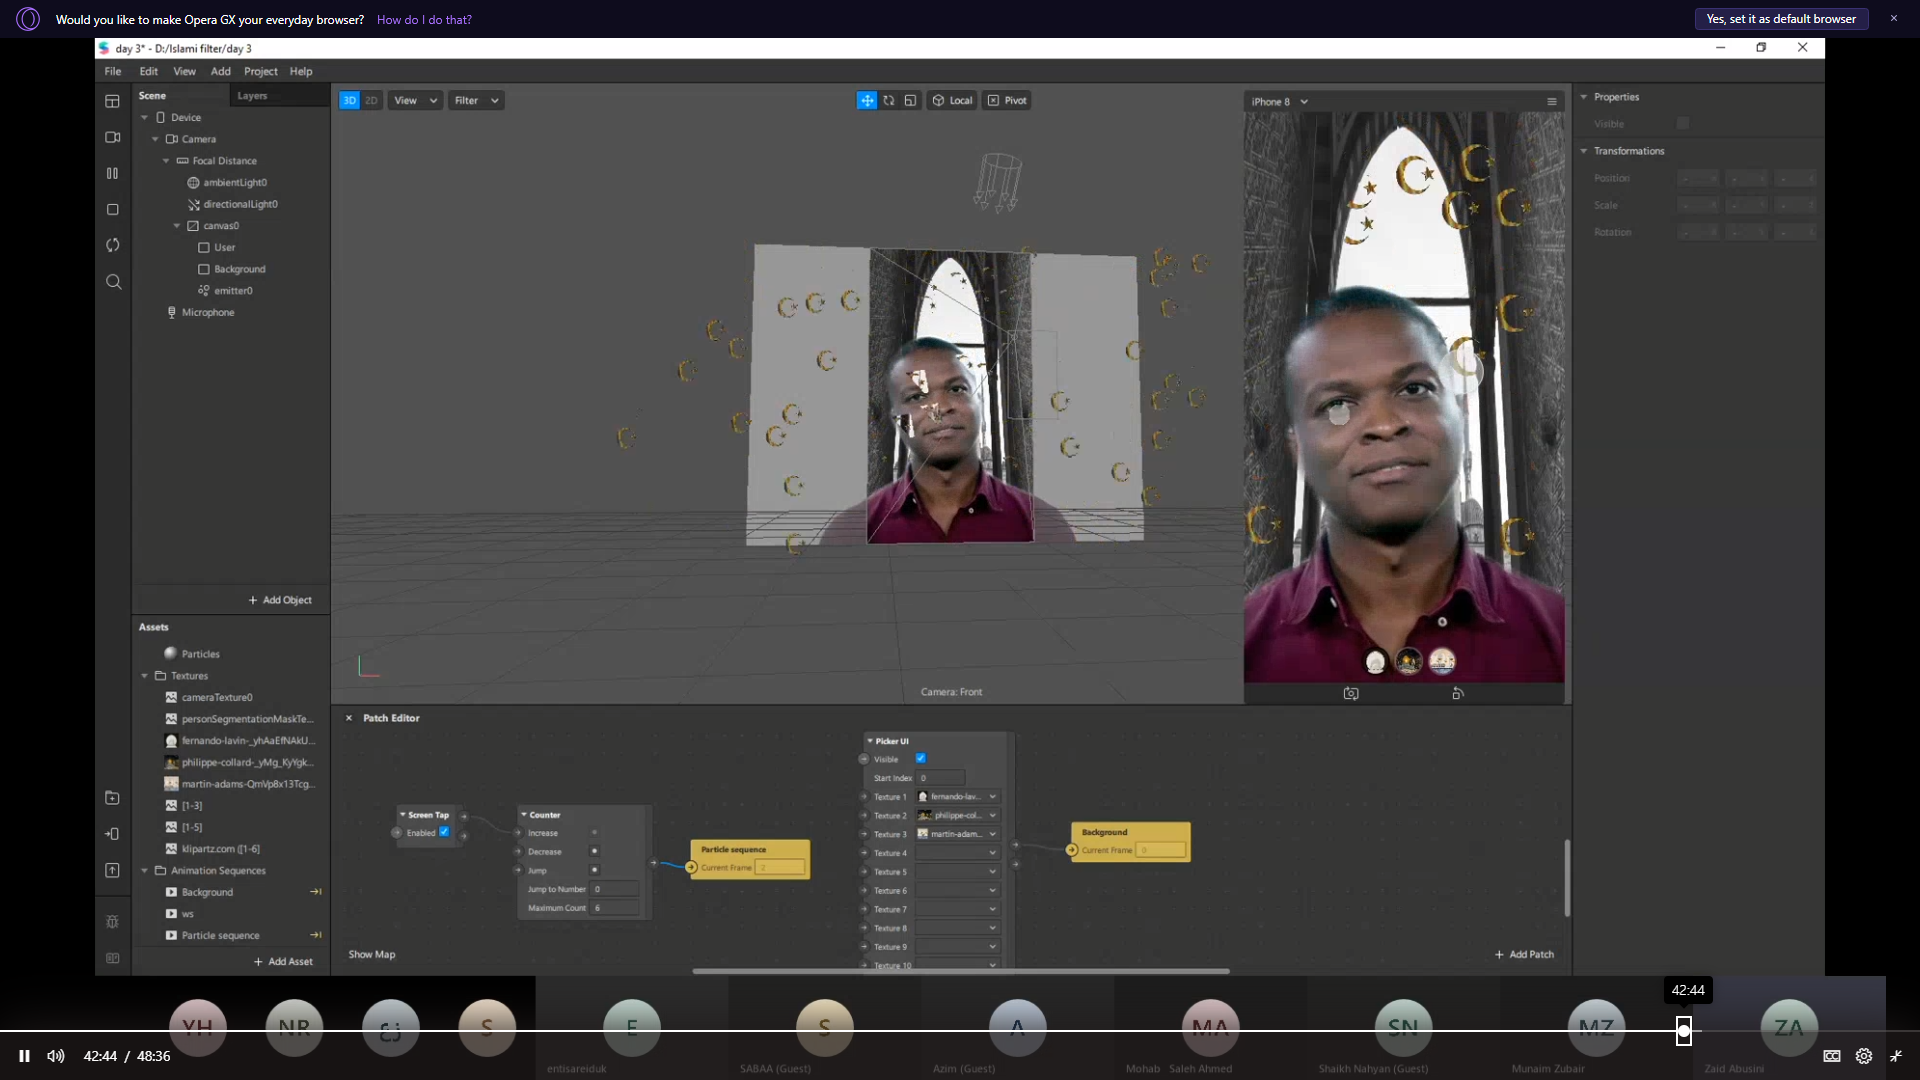Select the Rotate manipulator tool

coord(888,100)
